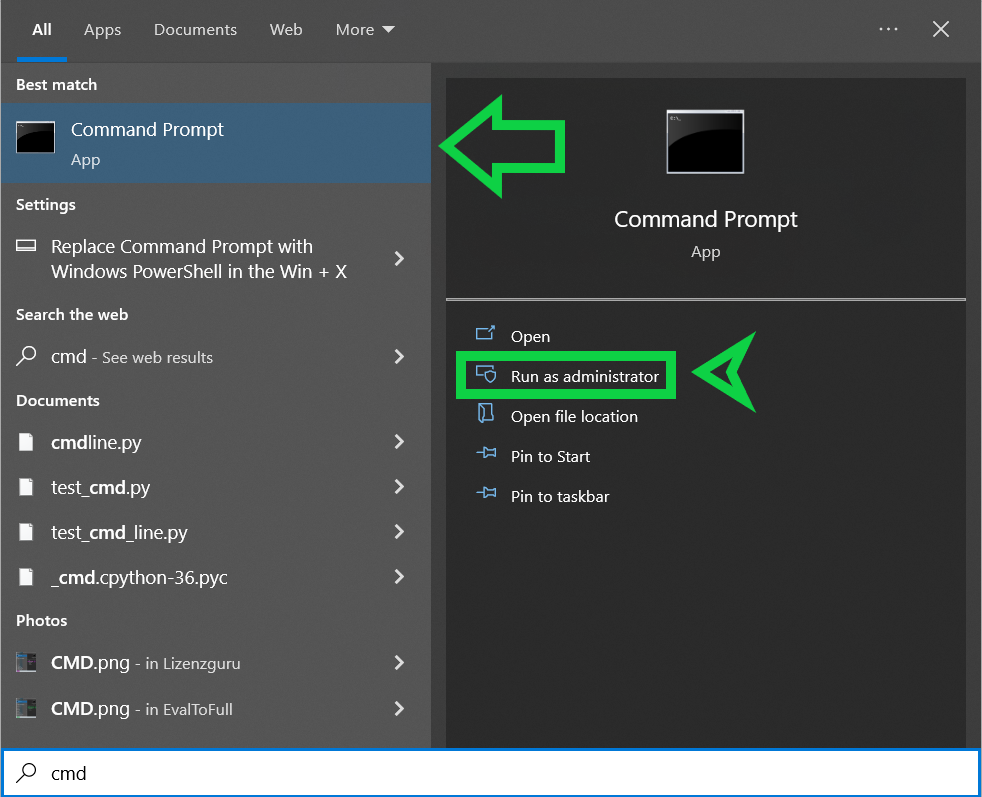Screen dimensions: 982x797
Task: Expand chevron for cmdline.py
Action: click(399, 442)
